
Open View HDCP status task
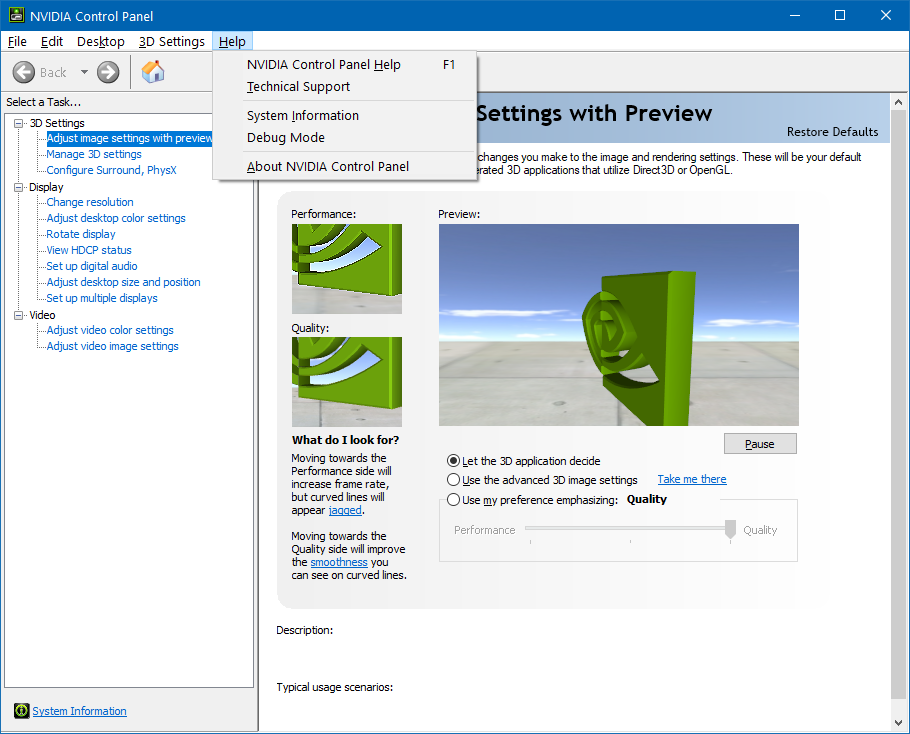point(89,250)
